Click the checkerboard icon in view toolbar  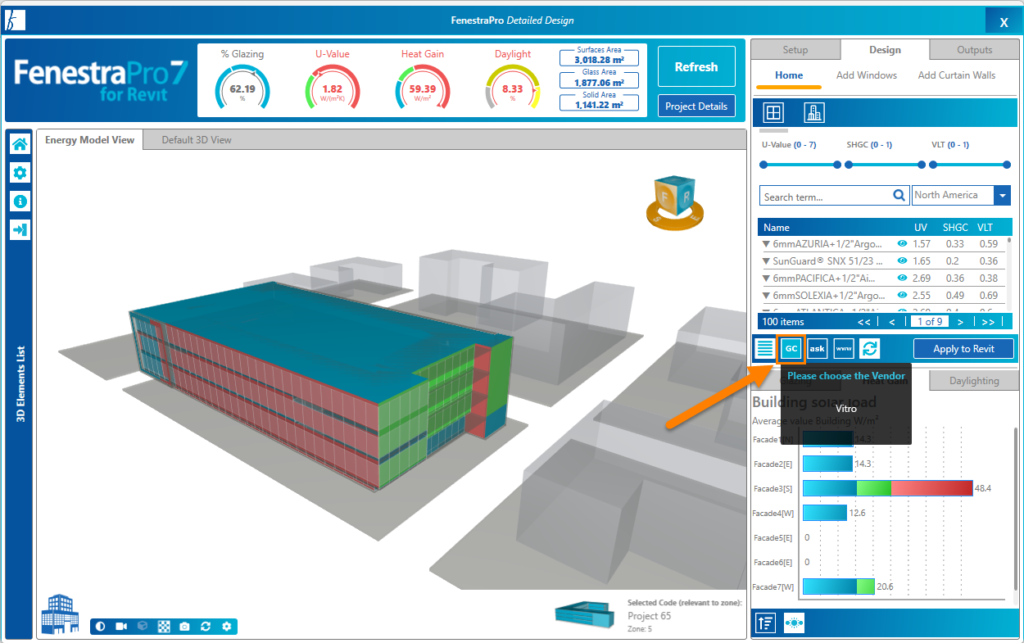coord(164,626)
